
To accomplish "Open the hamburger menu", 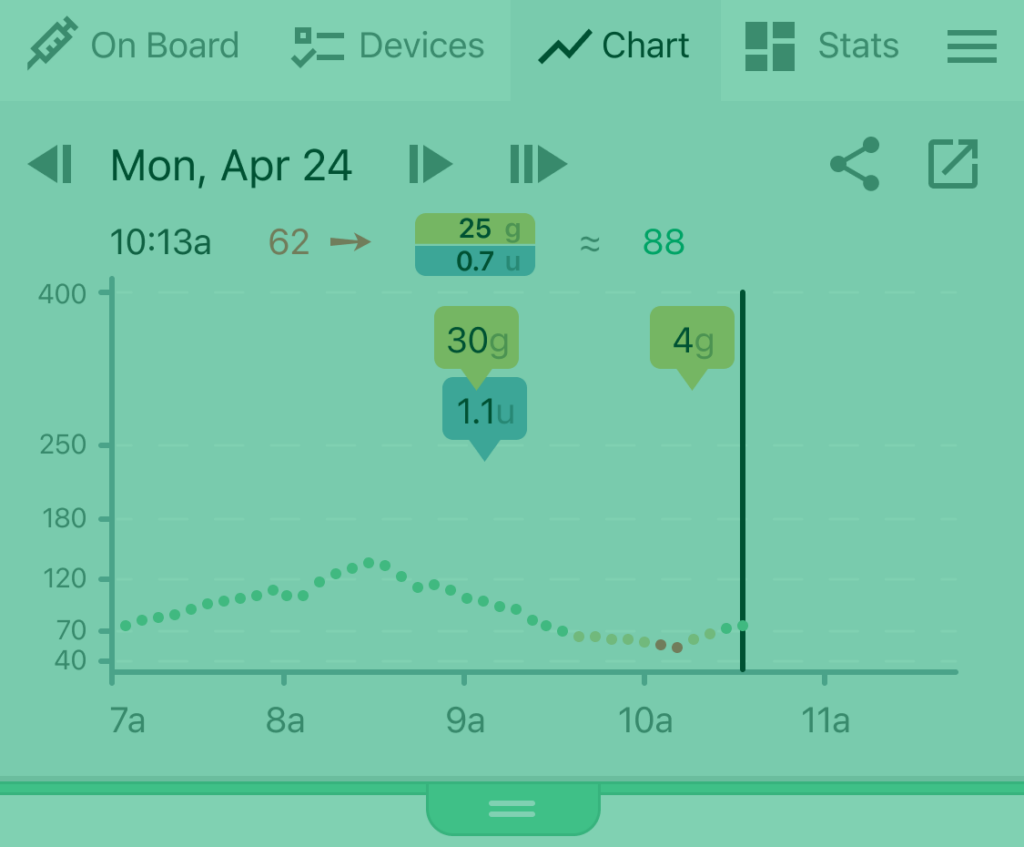I will [972, 46].
